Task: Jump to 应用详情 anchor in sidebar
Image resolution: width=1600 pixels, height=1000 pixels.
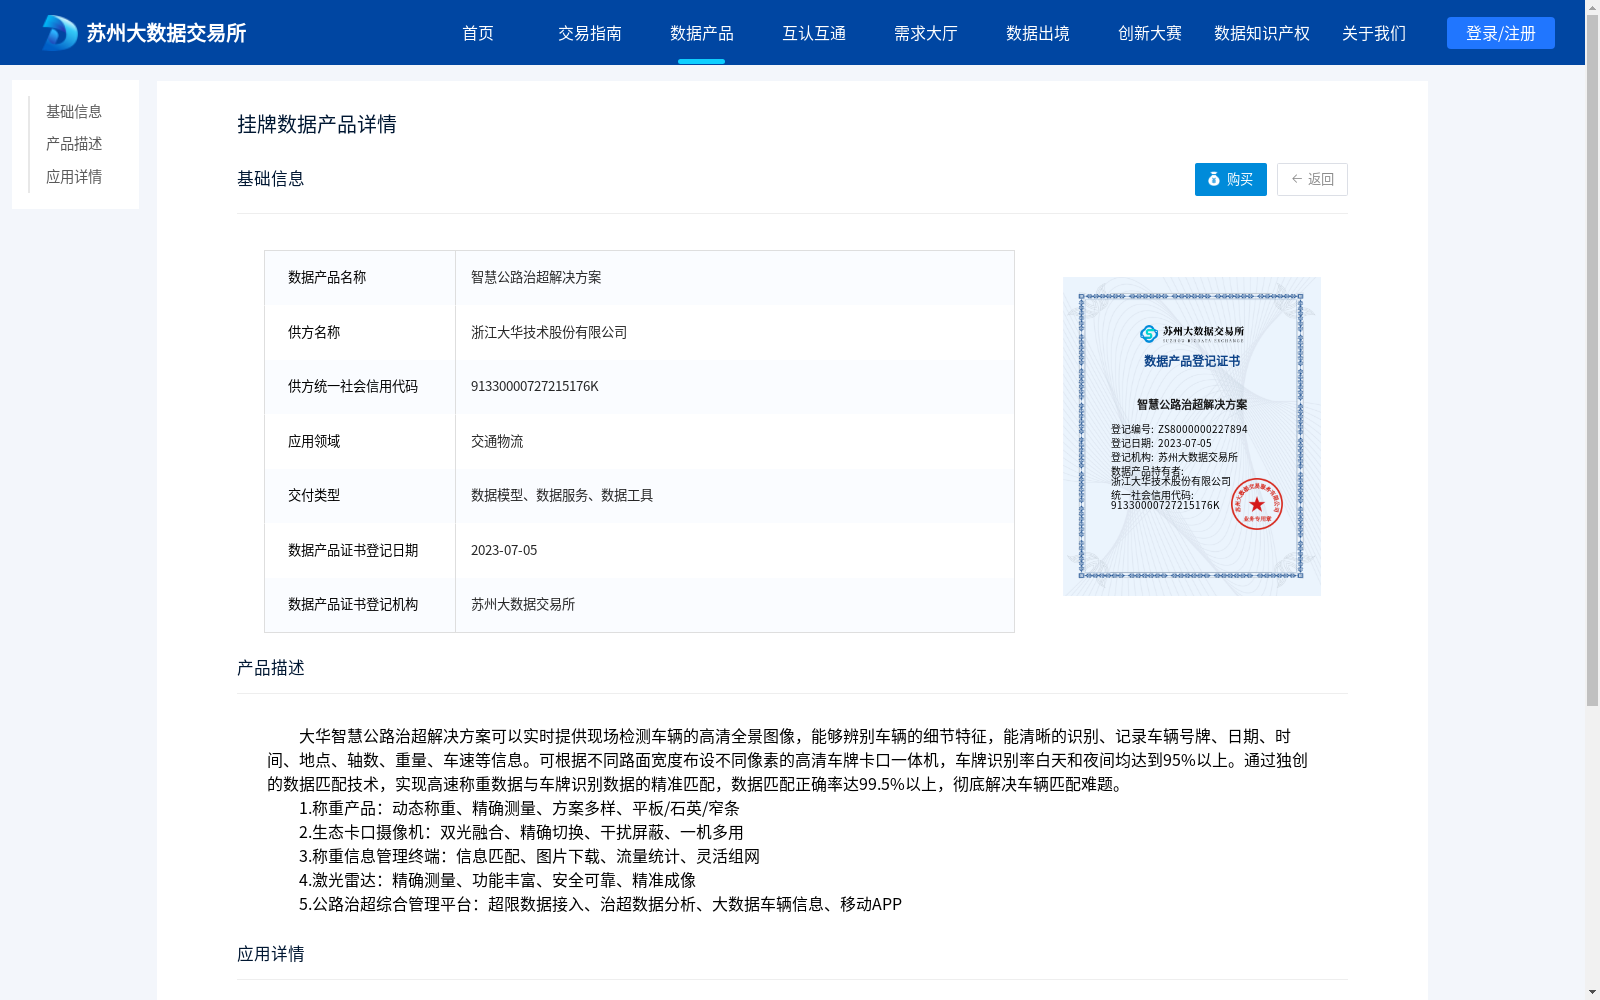Action: tap(74, 177)
